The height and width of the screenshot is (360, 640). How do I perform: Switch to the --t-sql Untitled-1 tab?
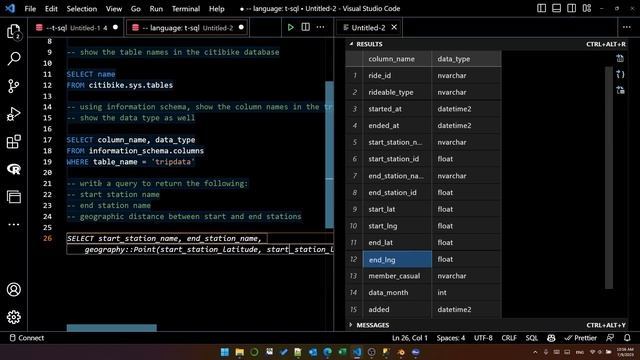tap(76, 28)
